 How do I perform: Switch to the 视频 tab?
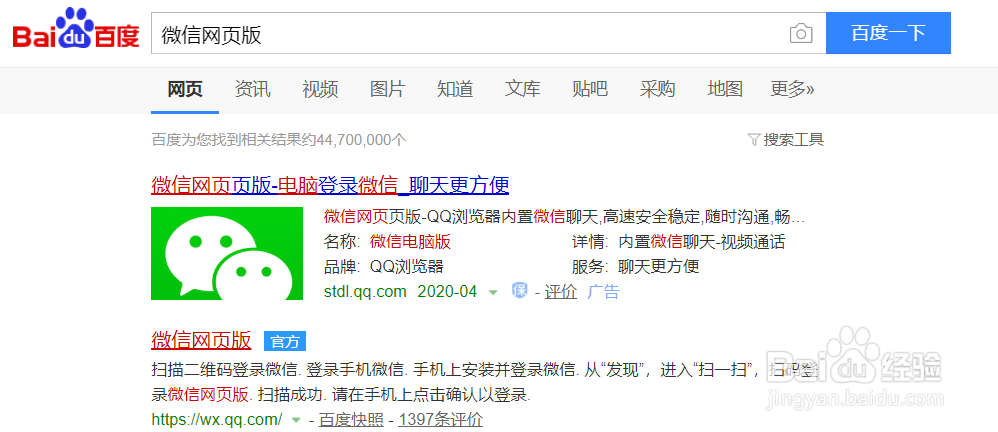click(x=320, y=89)
